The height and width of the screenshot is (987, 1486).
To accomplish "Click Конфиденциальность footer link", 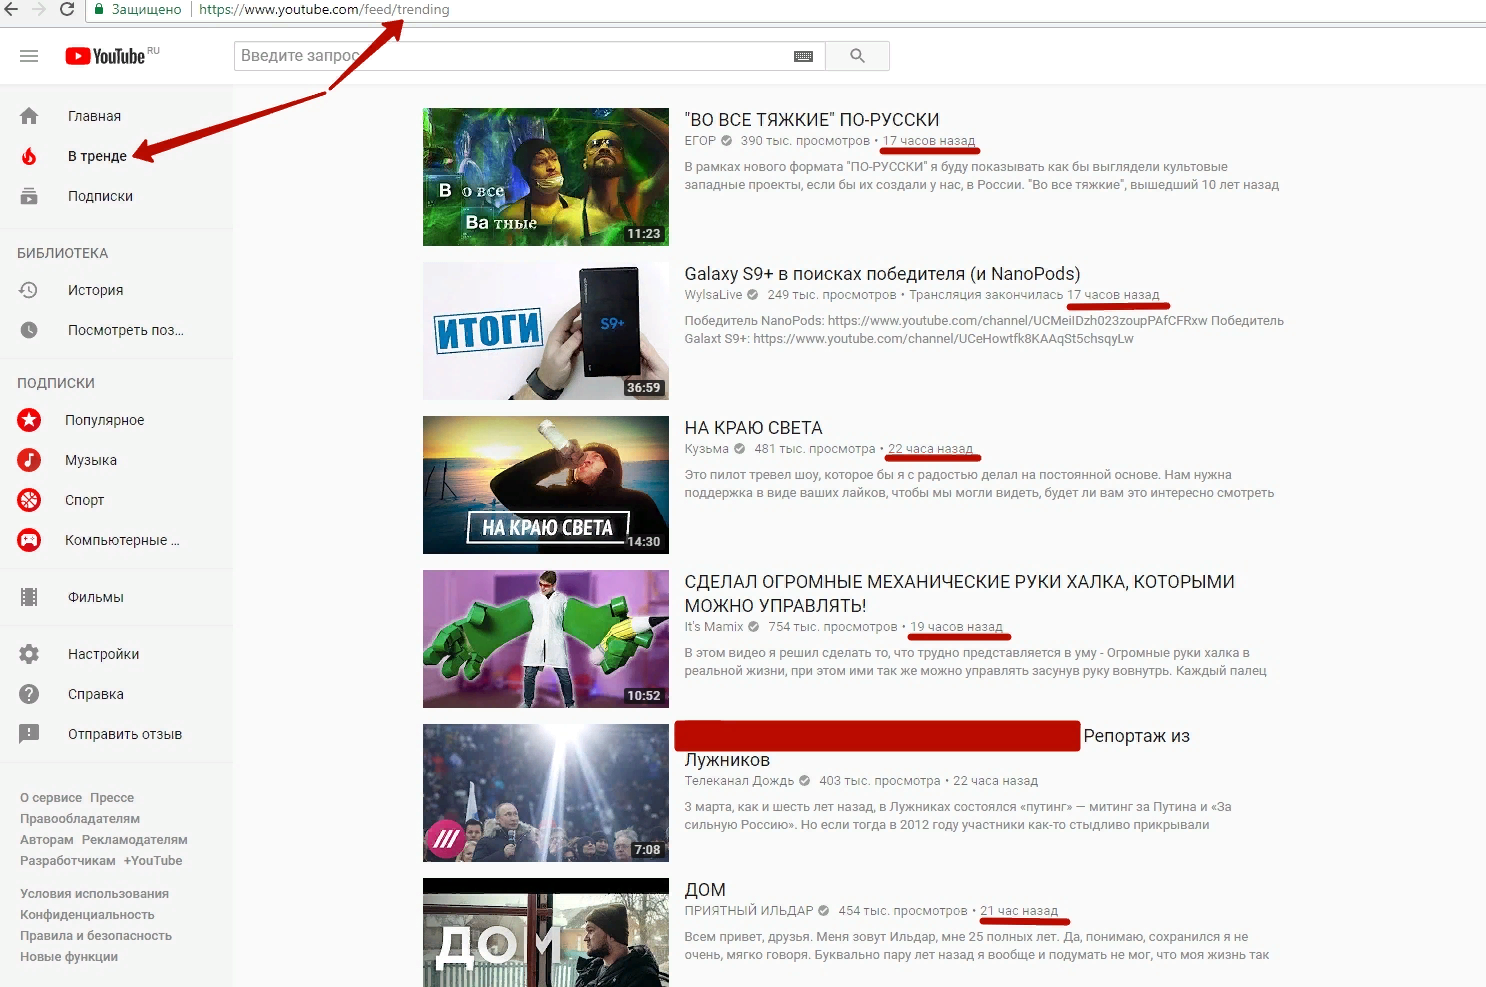I will [x=87, y=915].
